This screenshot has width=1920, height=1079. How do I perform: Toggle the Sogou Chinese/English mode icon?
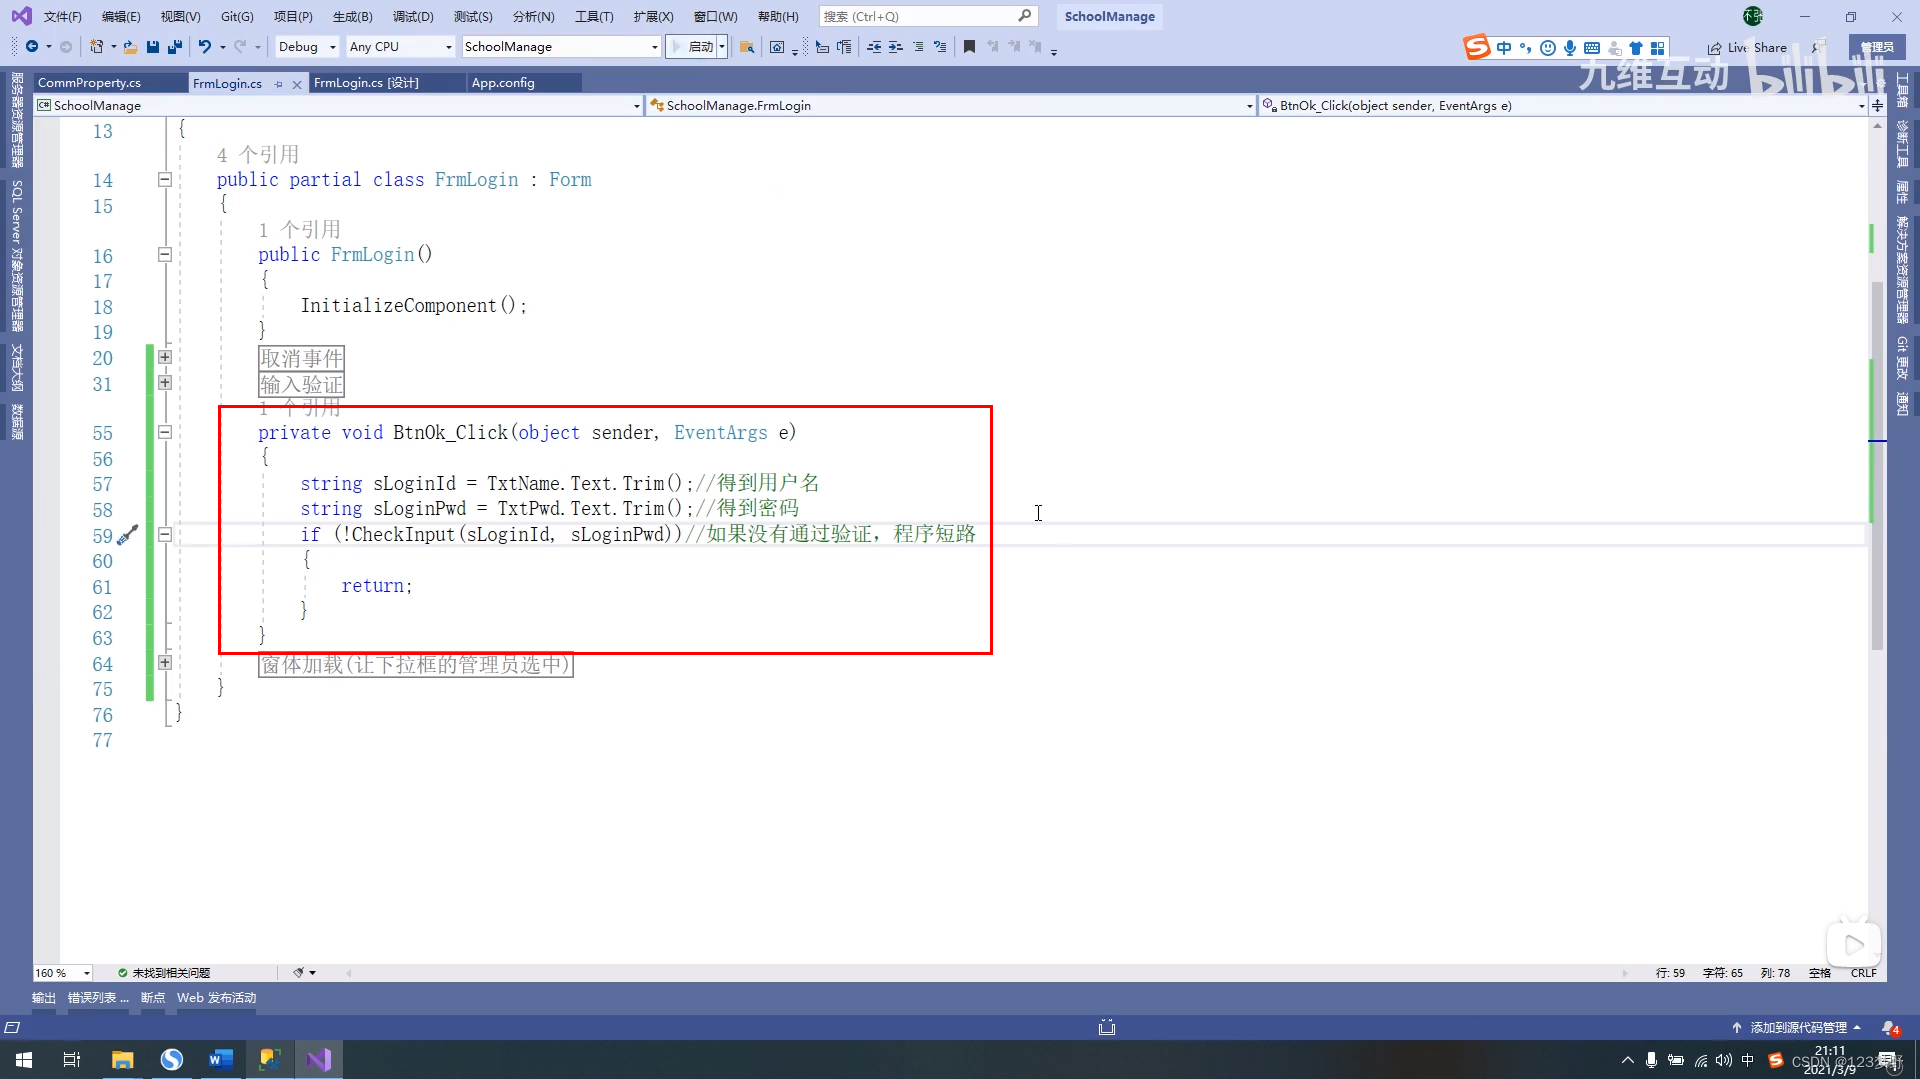[x=1504, y=48]
